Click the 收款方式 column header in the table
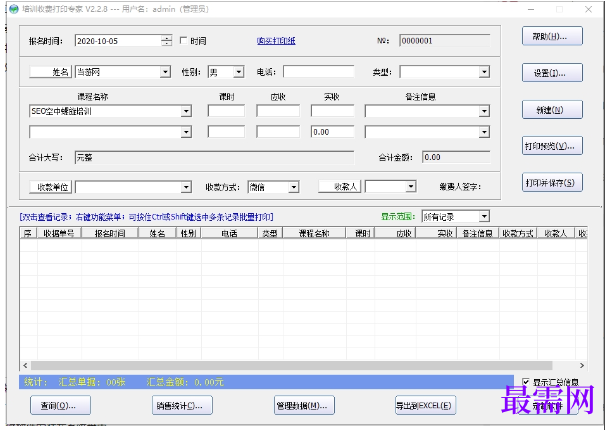 click(x=518, y=233)
